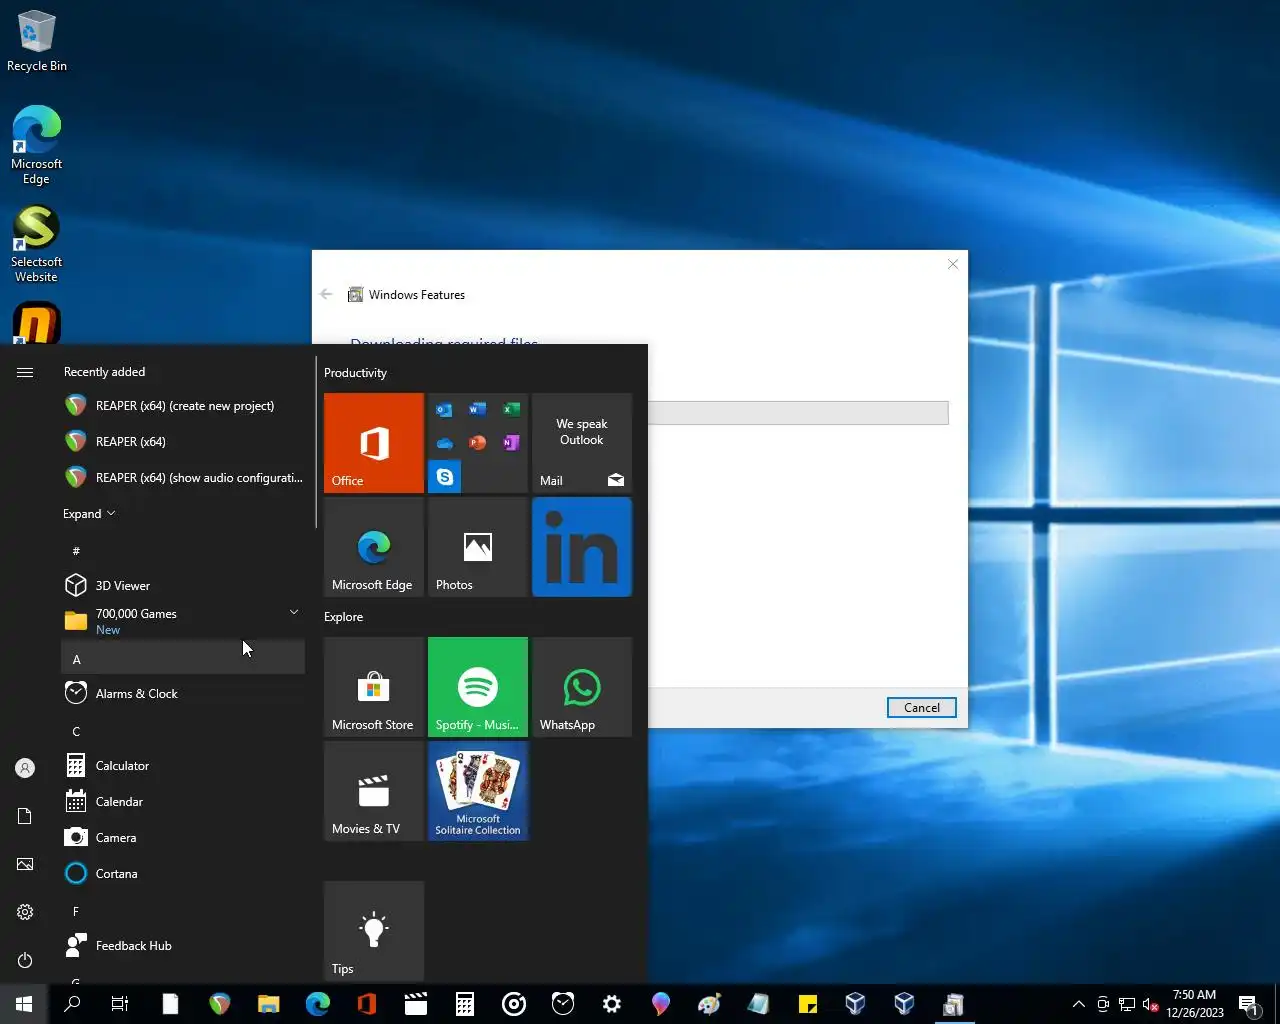The width and height of the screenshot is (1280, 1024).
Task: Launch REAPER (x64) from Recently added
Action: (x=183, y=442)
